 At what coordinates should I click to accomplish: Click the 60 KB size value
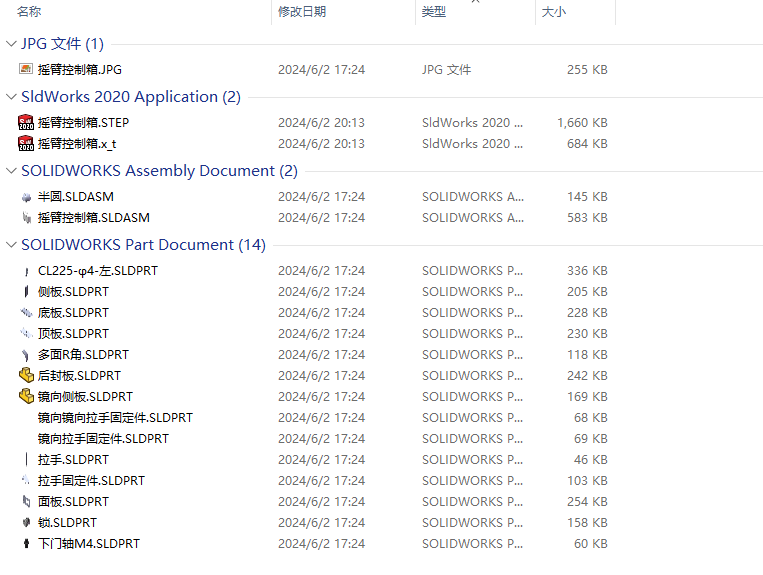point(590,543)
